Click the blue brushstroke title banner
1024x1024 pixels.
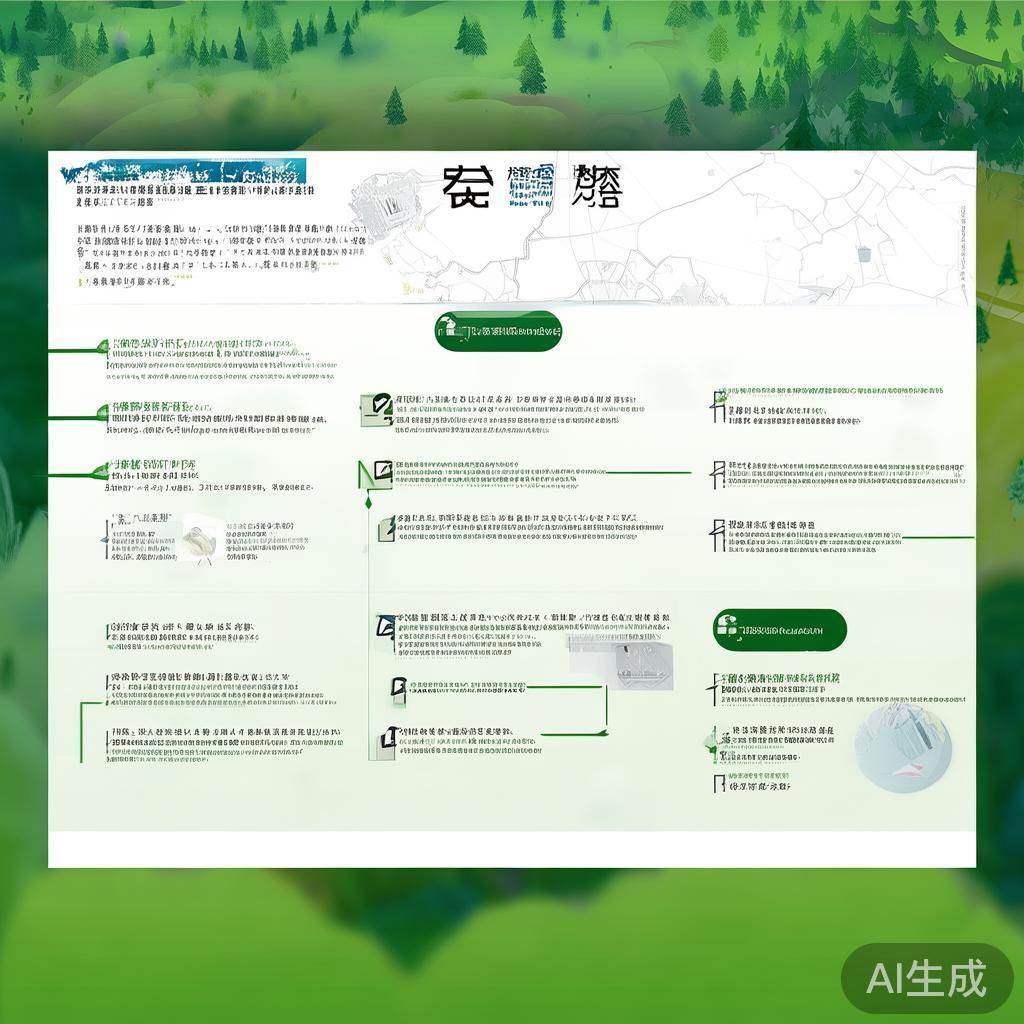[184, 173]
